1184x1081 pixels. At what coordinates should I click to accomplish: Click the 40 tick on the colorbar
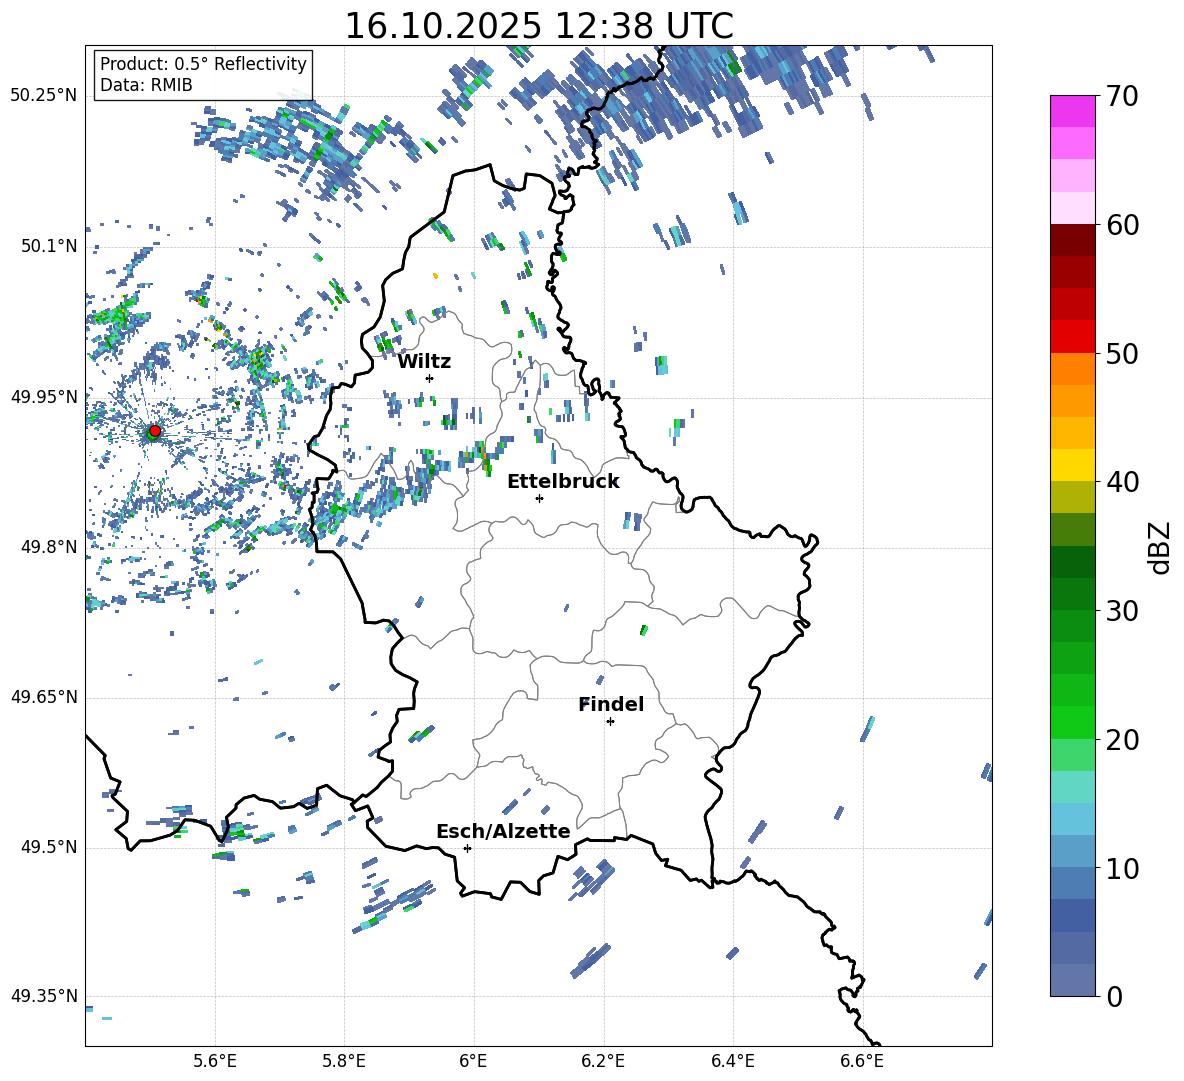tap(1121, 482)
